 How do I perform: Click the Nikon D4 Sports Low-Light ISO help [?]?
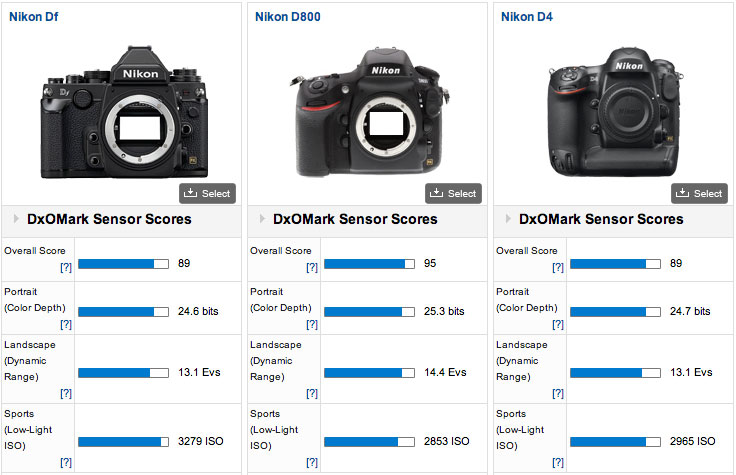point(558,462)
